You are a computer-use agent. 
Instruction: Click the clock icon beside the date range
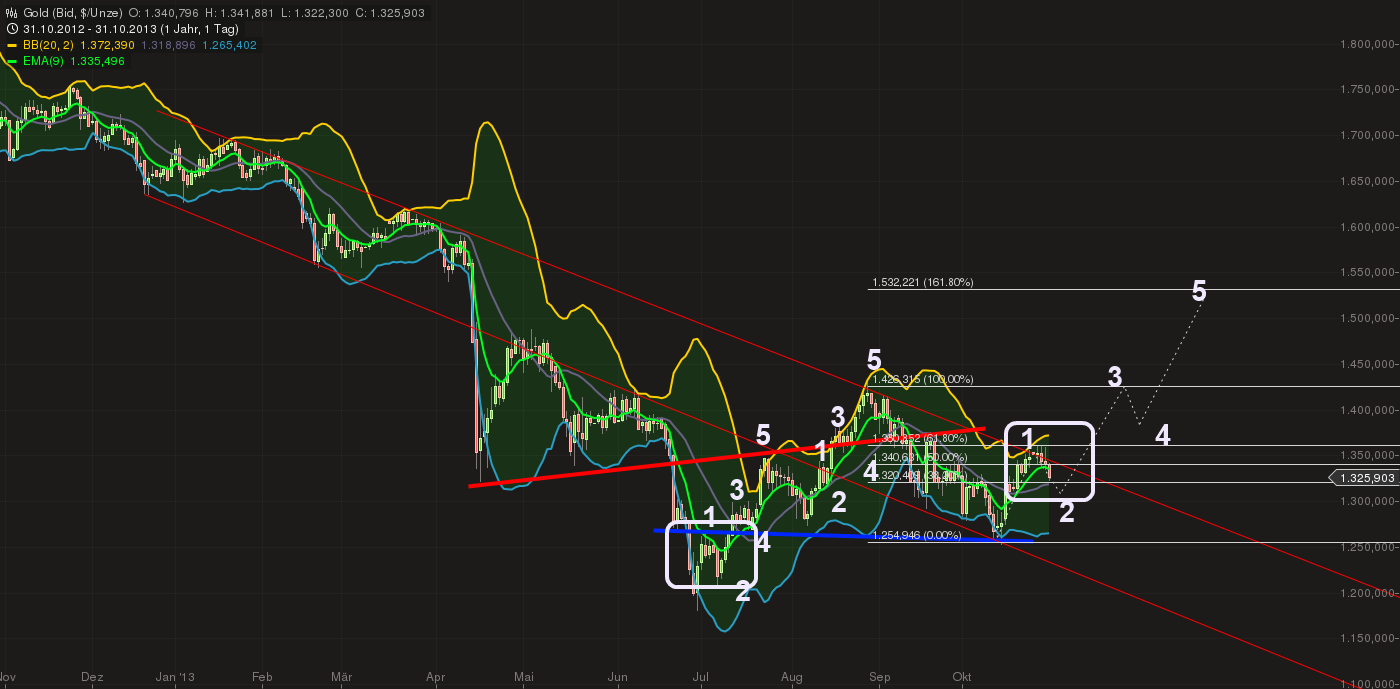(x=11, y=28)
